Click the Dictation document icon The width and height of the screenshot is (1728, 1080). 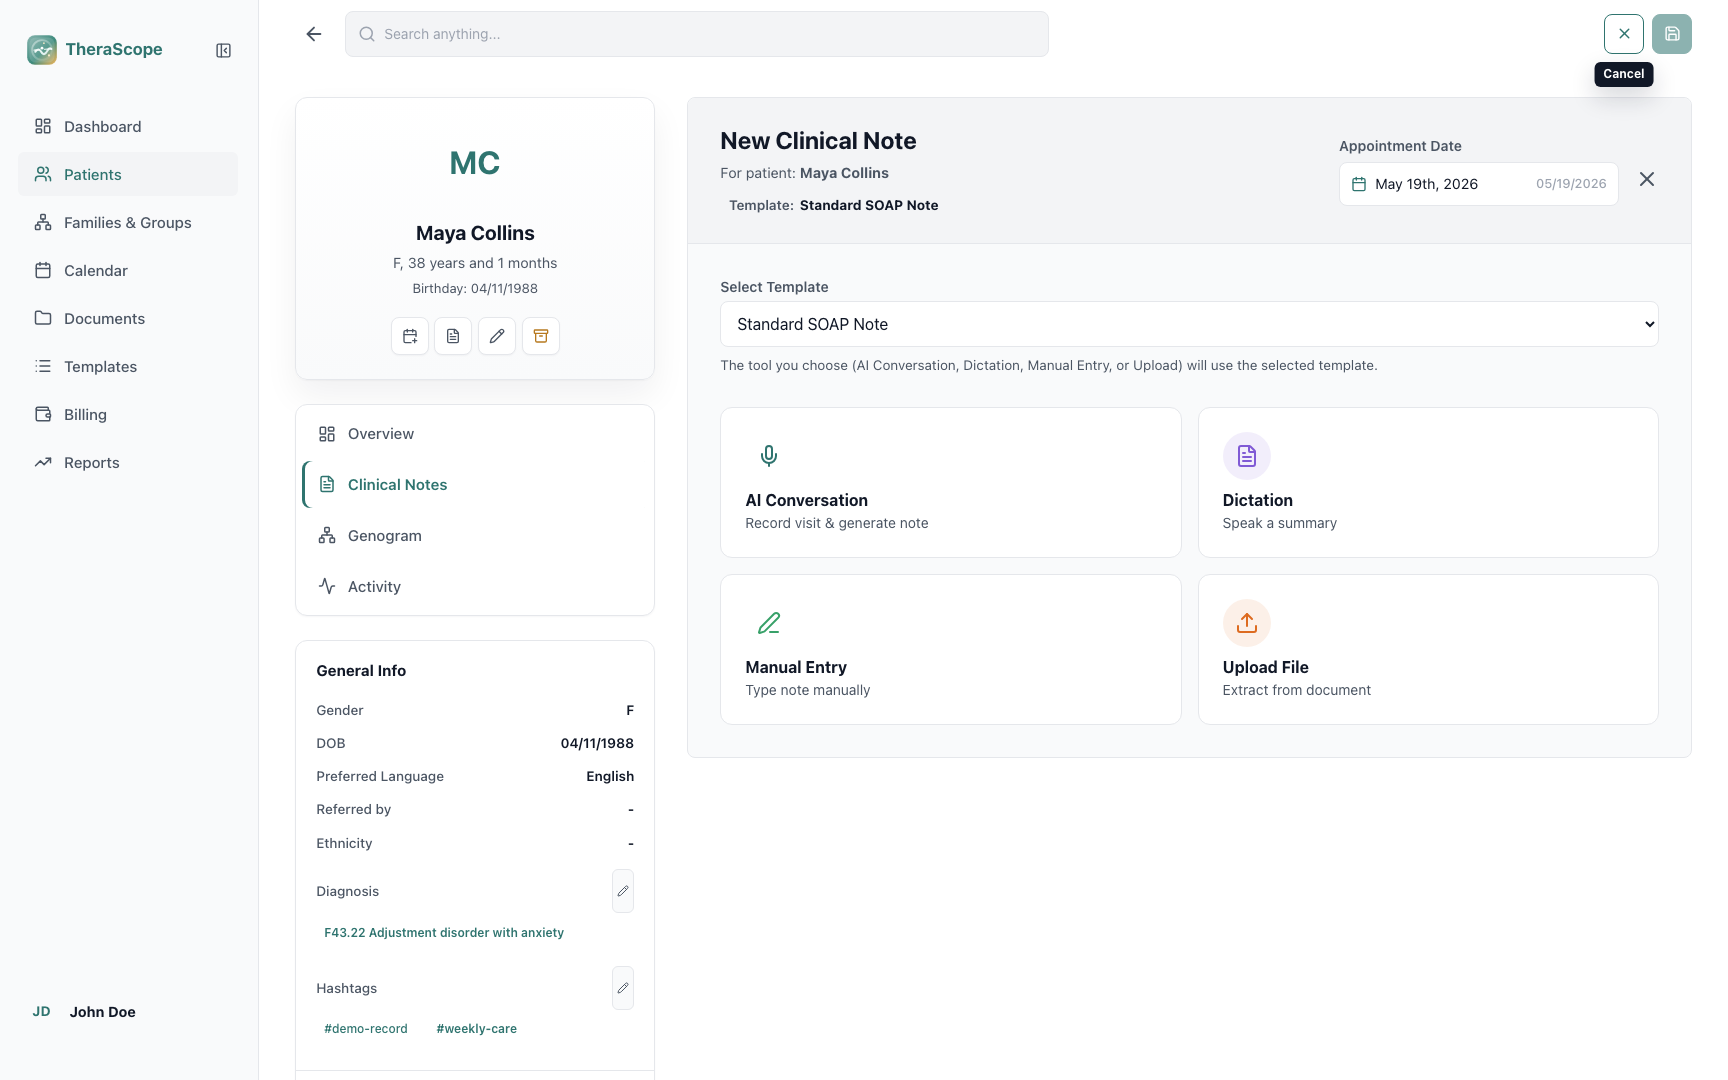pos(1247,456)
